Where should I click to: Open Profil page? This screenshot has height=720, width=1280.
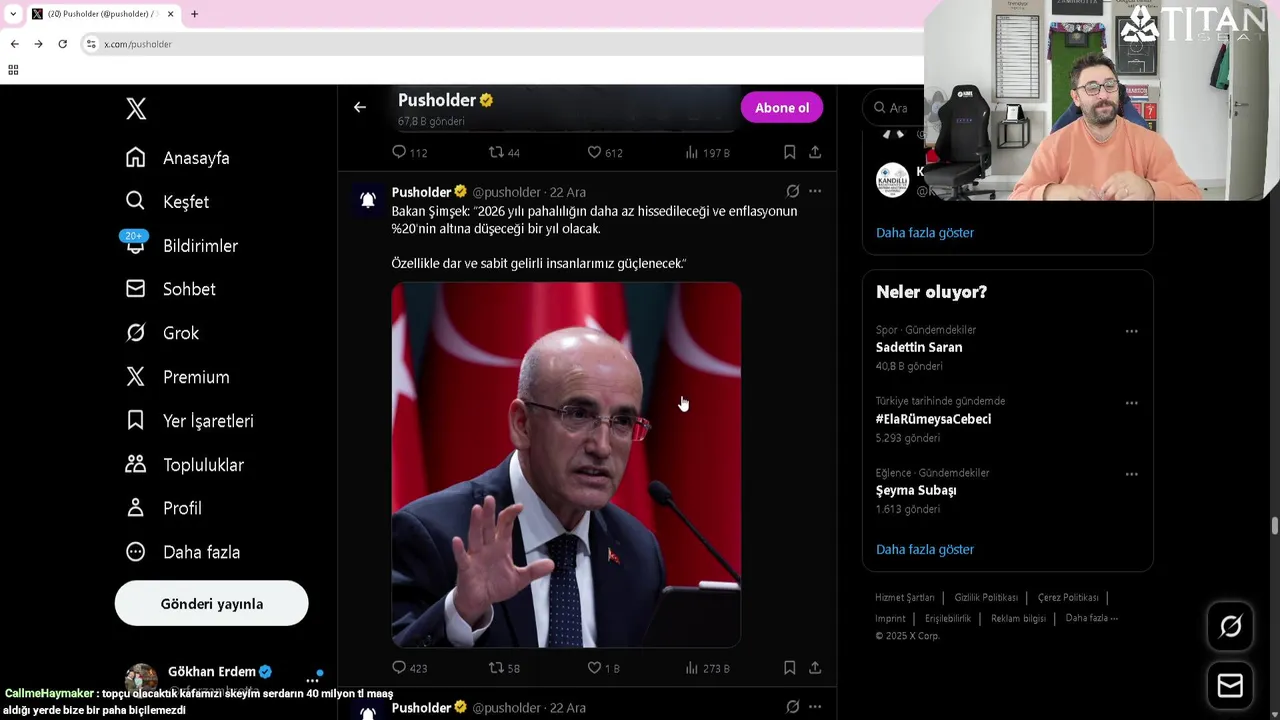coord(163,508)
